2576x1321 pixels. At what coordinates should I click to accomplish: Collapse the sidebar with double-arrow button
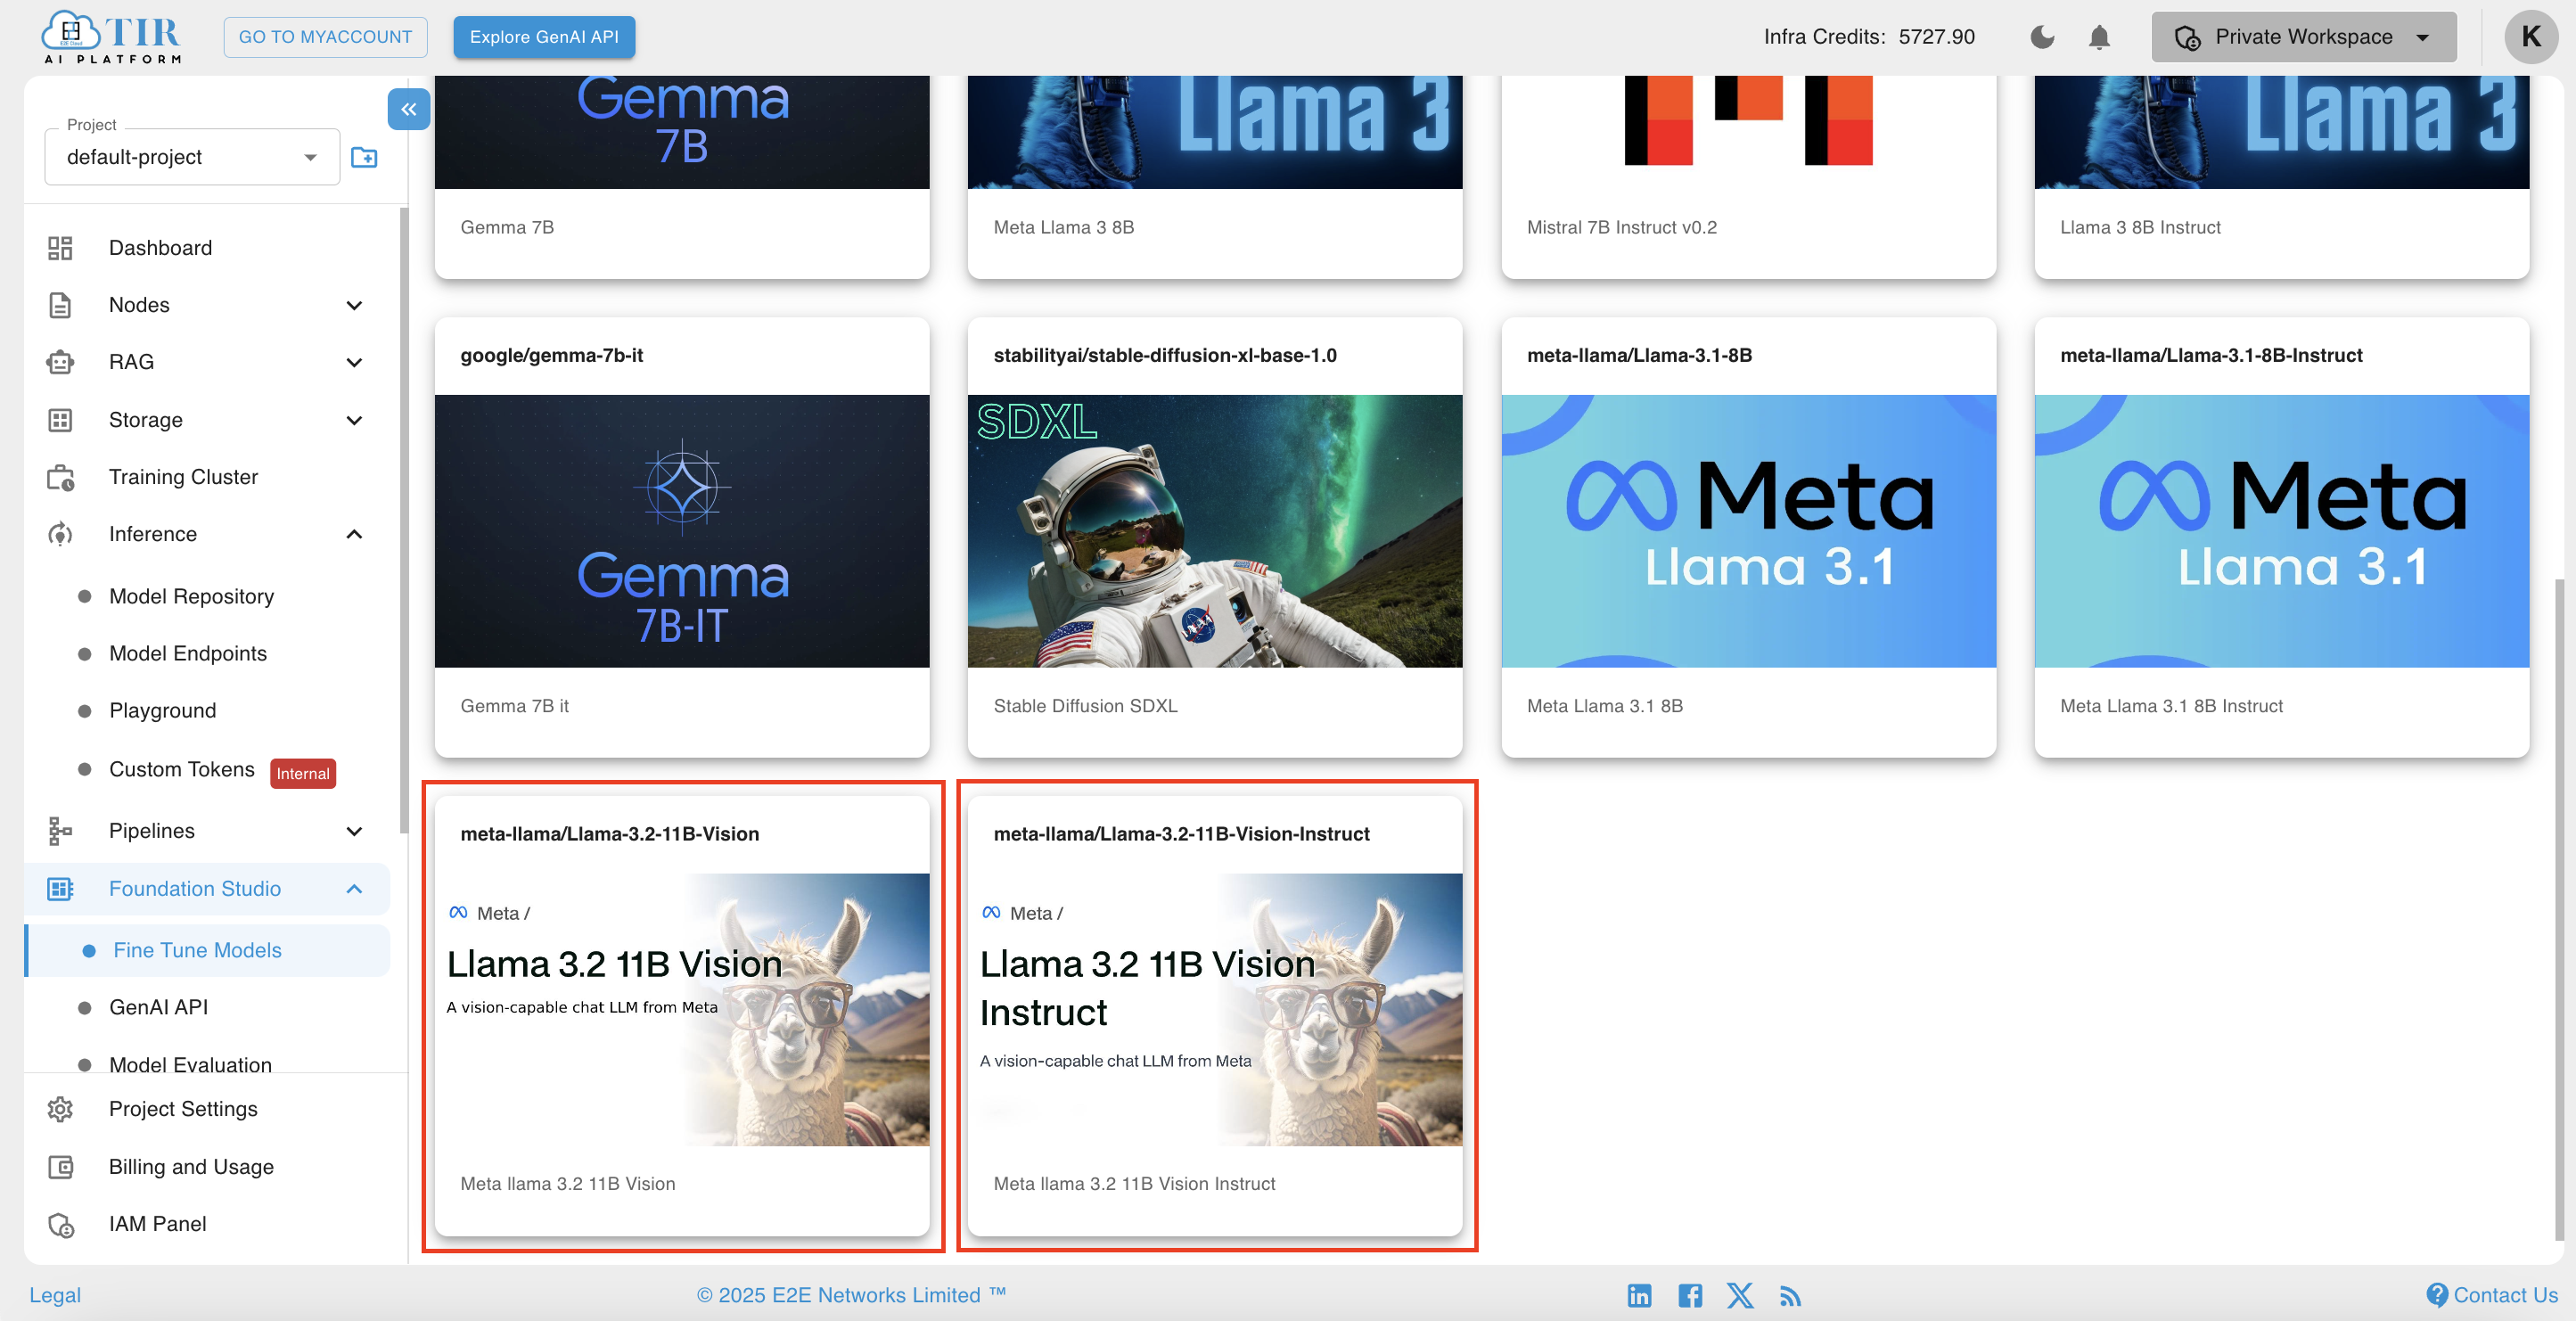[x=409, y=109]
